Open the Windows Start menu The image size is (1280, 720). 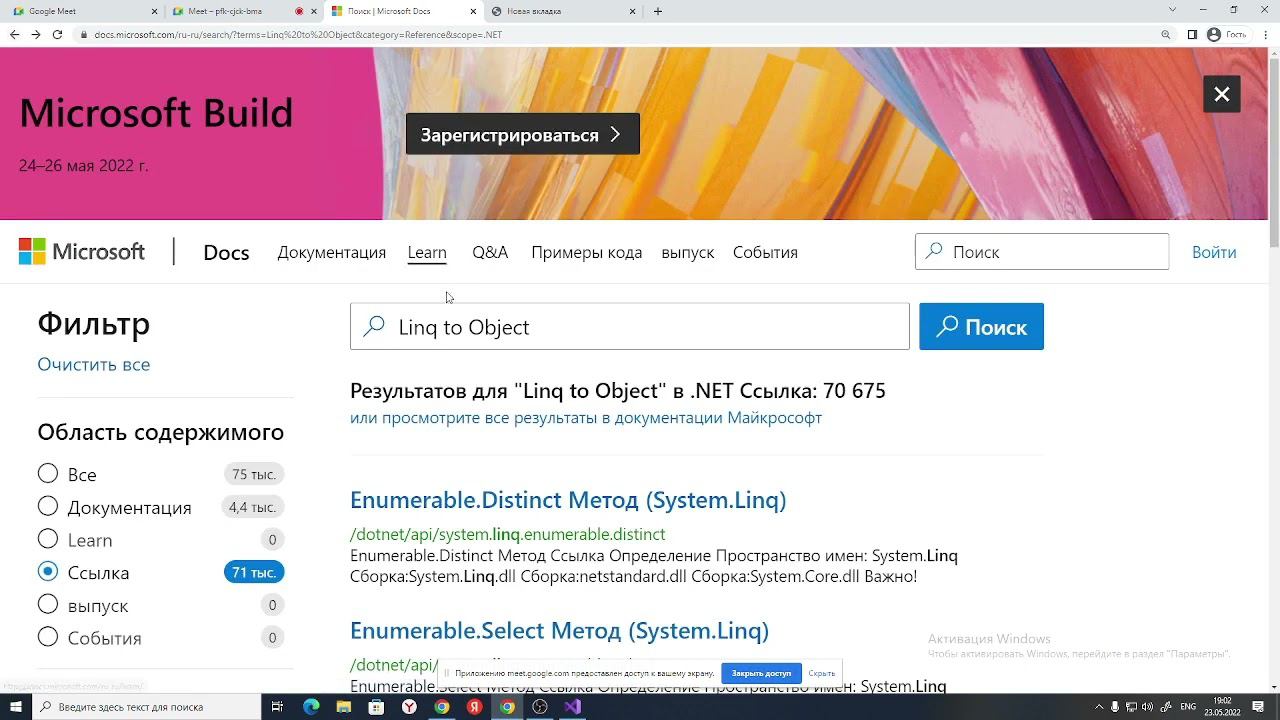[x=16, y=707]
